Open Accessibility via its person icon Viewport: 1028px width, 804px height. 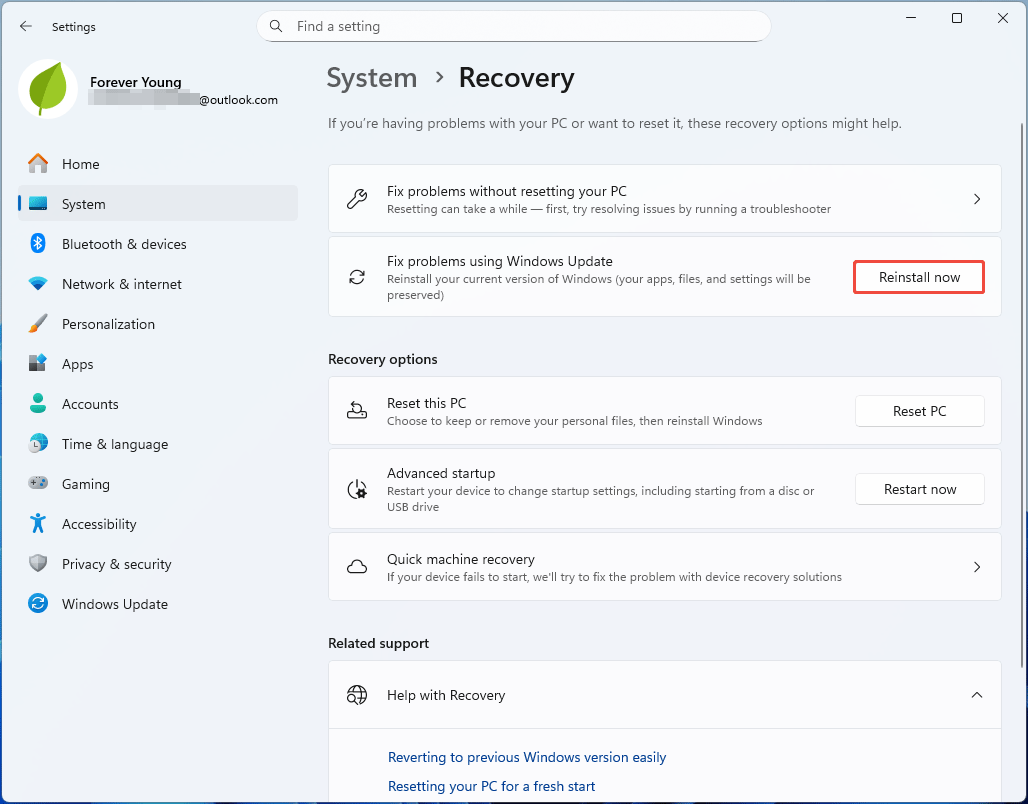point(38,524)
